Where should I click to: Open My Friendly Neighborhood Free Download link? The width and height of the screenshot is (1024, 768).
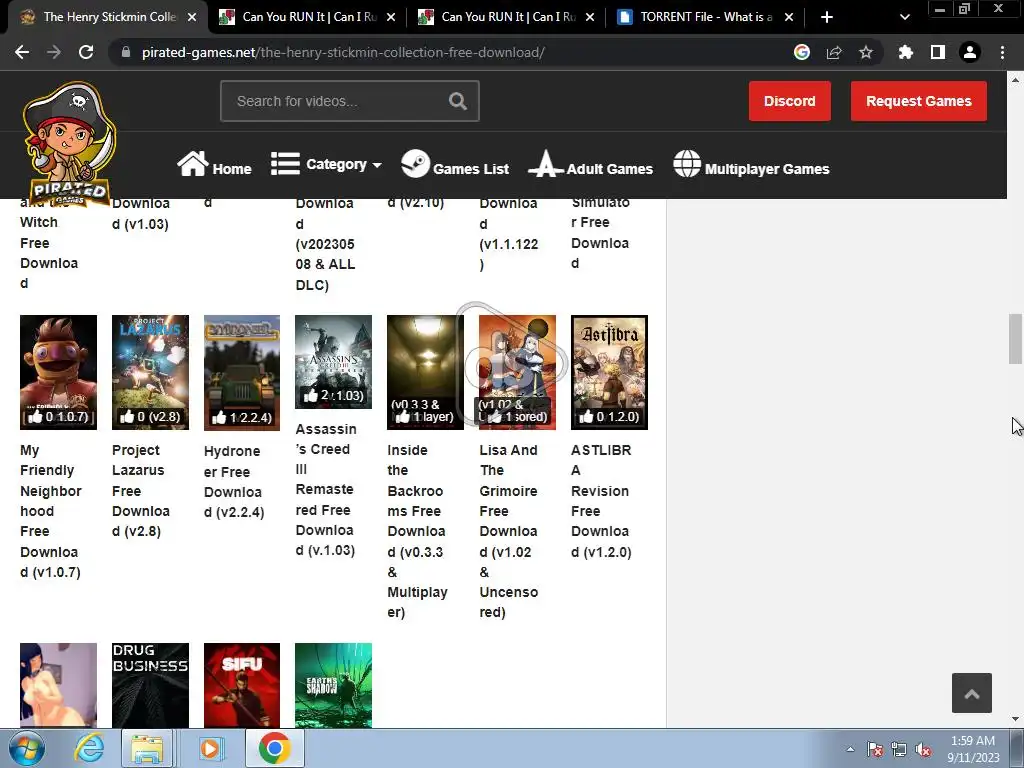51,511
